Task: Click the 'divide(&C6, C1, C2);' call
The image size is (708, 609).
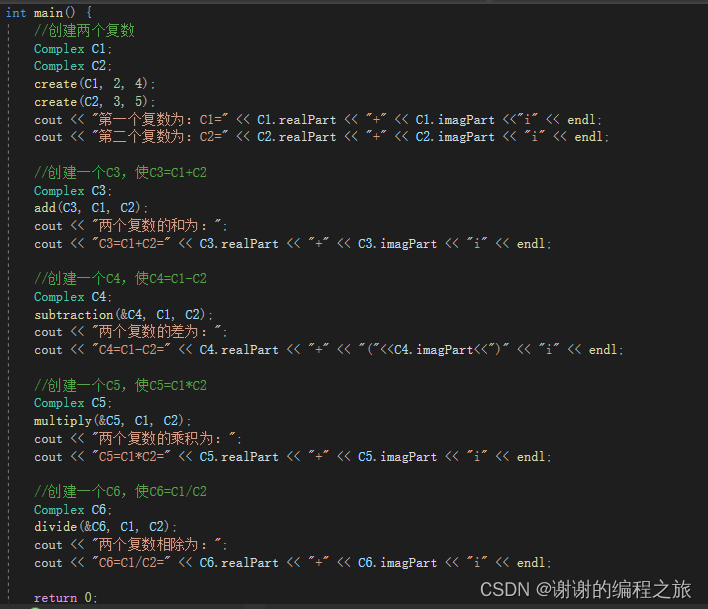Action: click(x=105, y=527)
